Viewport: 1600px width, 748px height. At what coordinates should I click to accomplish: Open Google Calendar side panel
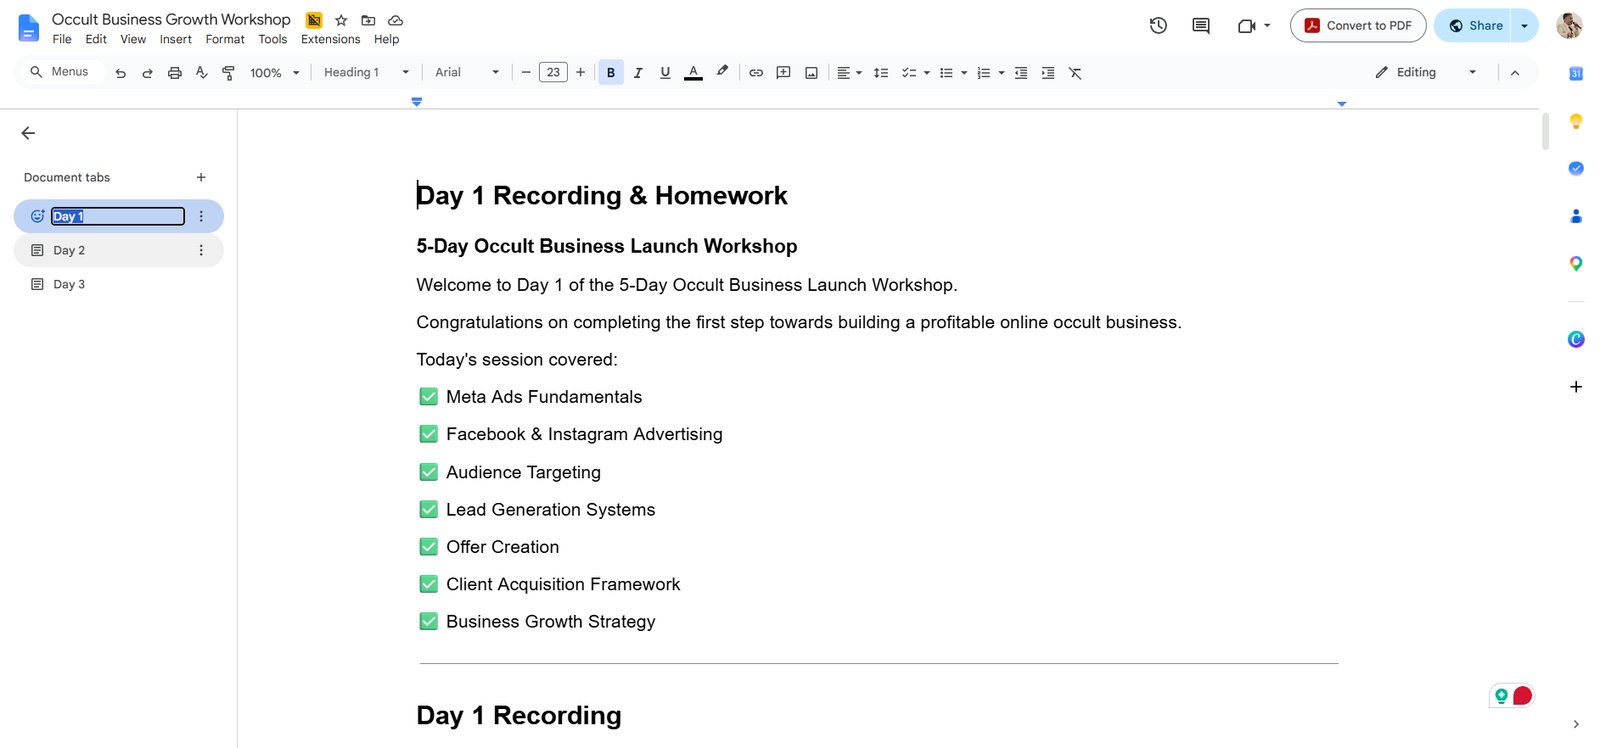click(1576, 73)
